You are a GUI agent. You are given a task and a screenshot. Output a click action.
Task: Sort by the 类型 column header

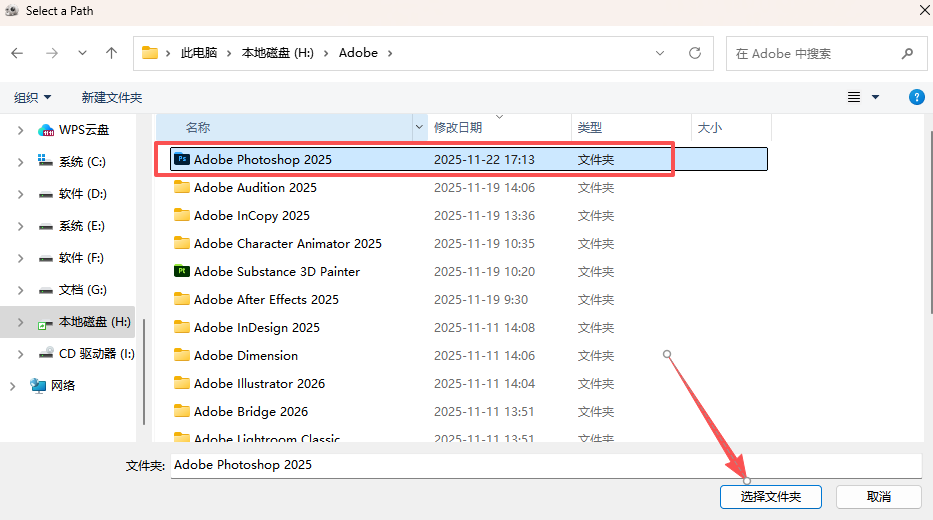tap(631, 127)
